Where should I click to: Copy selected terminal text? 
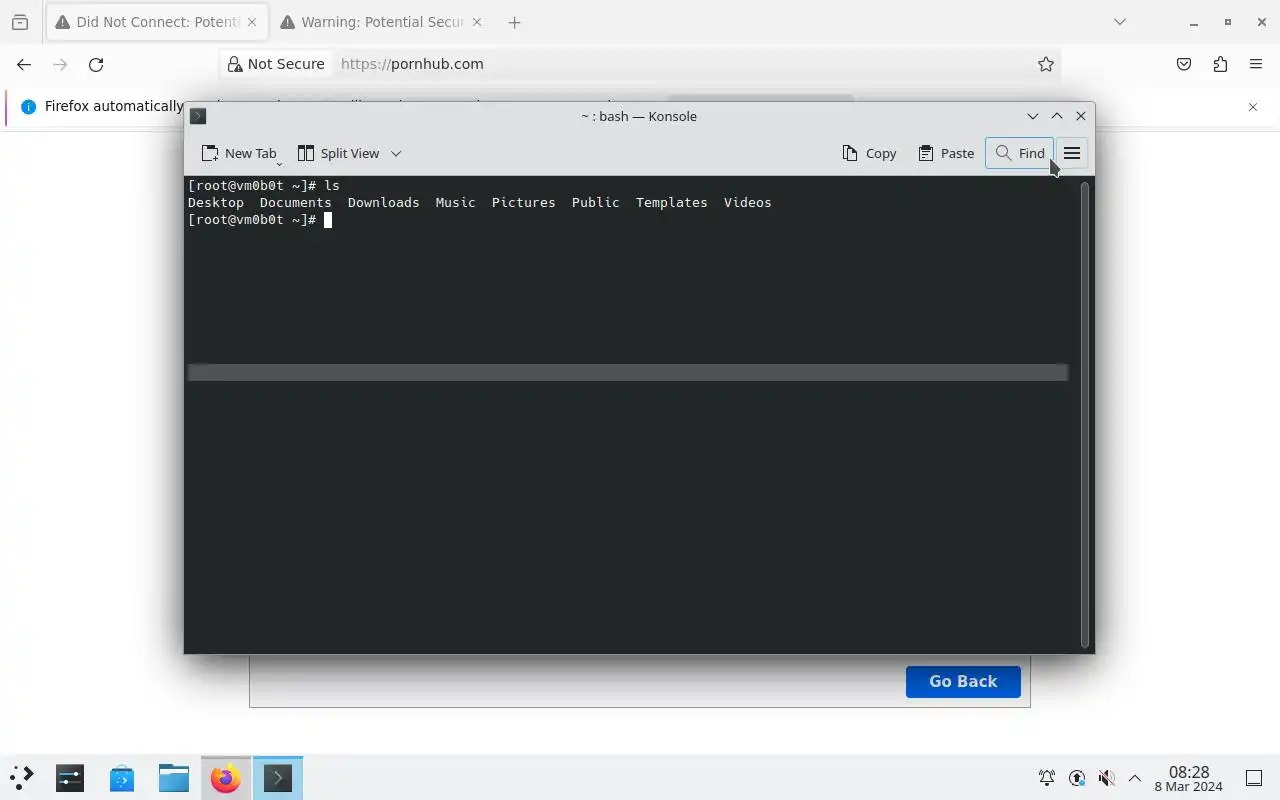tap(869, 153)
